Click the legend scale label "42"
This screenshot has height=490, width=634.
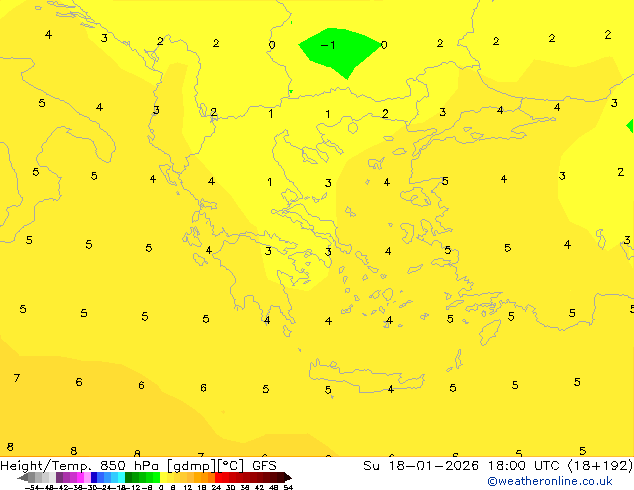[x=259, y=487]
